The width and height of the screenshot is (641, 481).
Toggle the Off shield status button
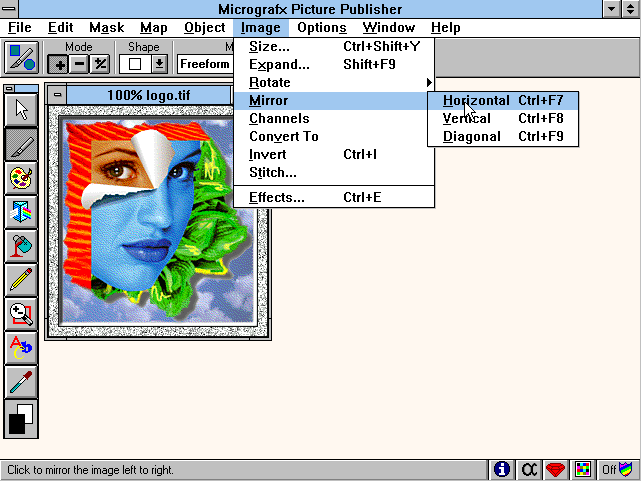(x=618, y=470)
